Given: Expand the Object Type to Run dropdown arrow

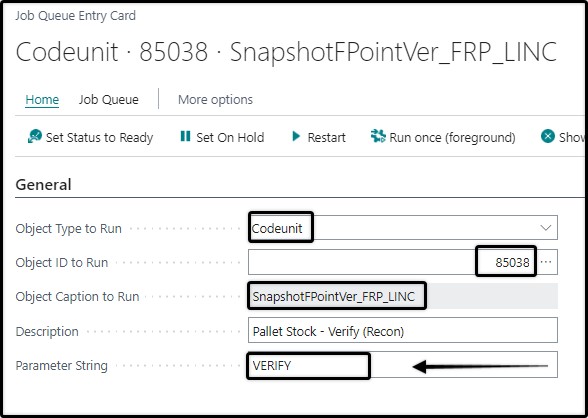Looking at the screenshot, I should (546, 228).
